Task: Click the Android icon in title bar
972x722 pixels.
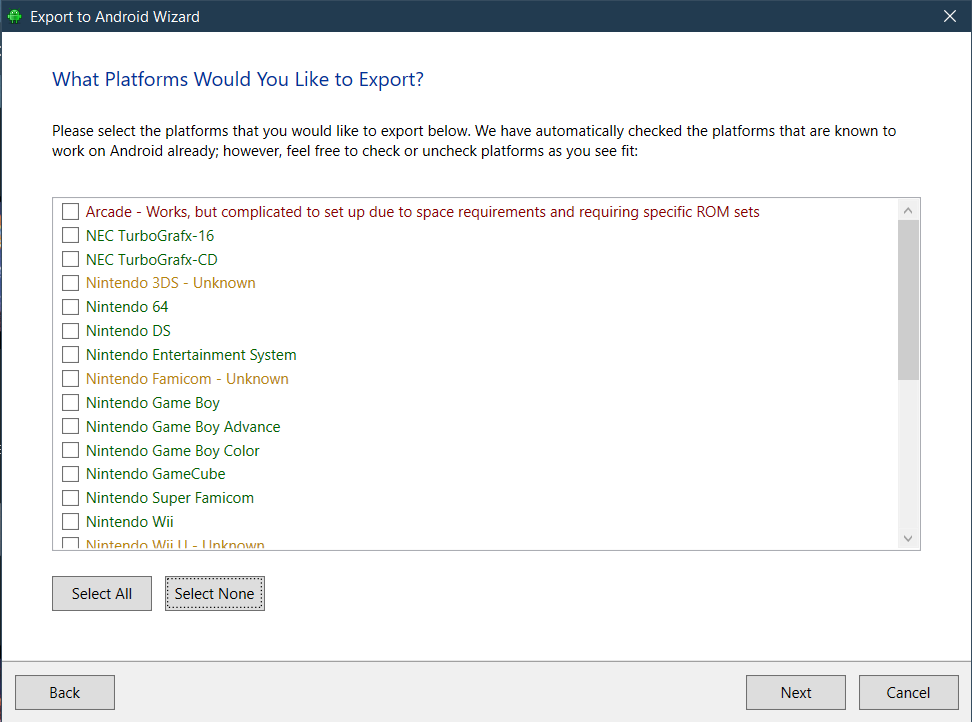Action: coord(14,16)
